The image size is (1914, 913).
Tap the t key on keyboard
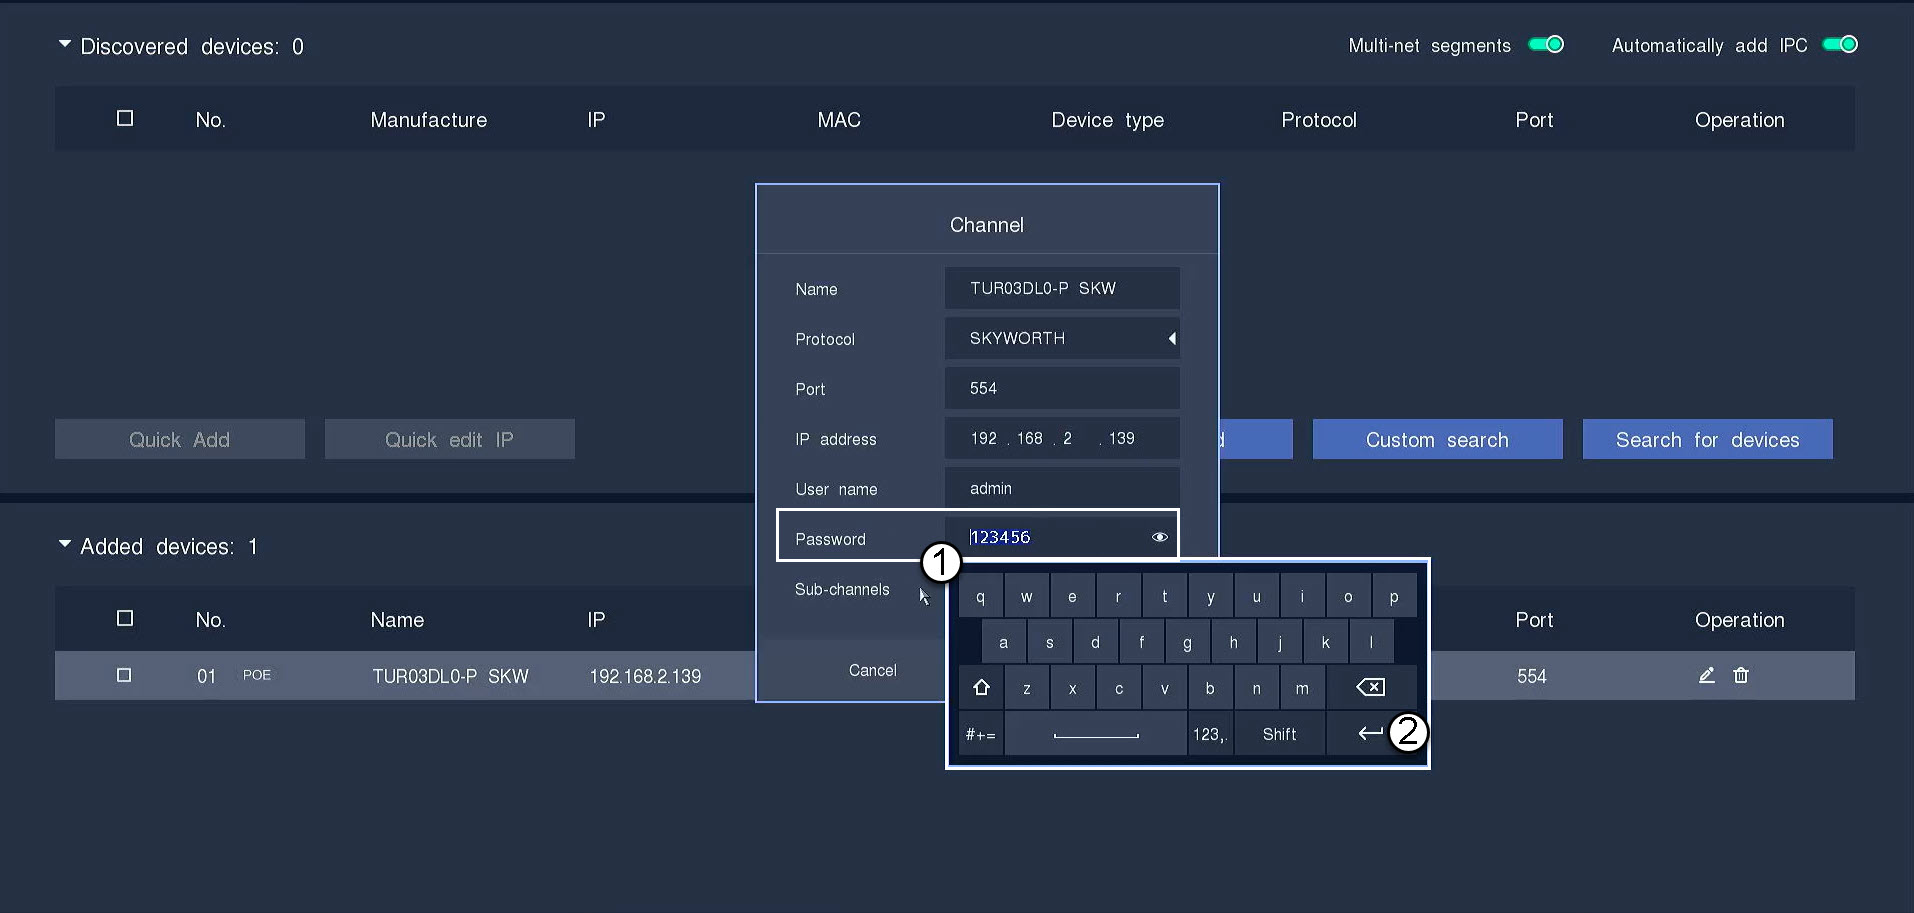(1164, 596)
